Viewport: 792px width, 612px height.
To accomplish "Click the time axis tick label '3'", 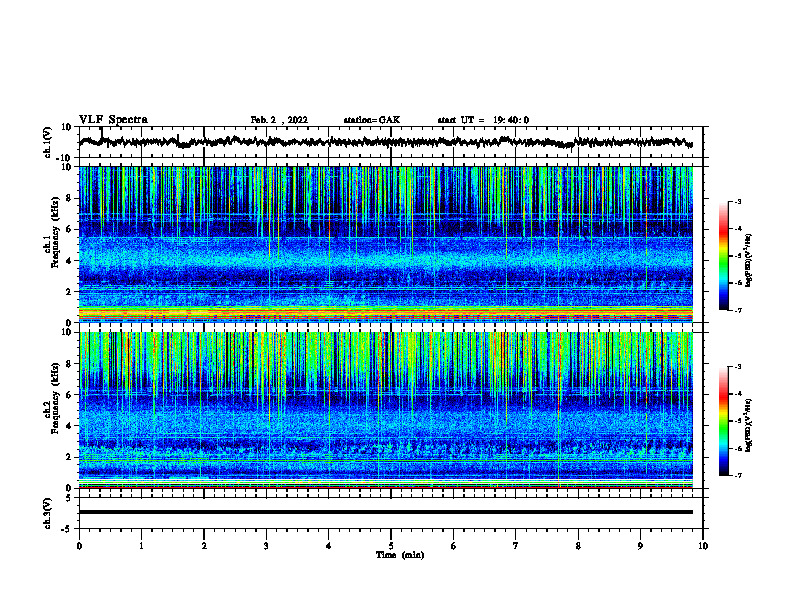I will [266, 546].
